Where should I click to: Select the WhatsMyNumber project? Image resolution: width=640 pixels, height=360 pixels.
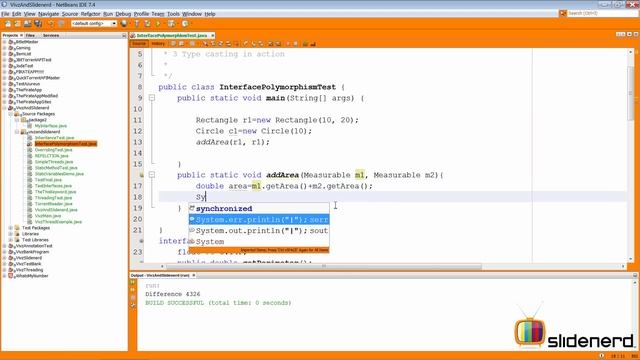pos(32,276)
